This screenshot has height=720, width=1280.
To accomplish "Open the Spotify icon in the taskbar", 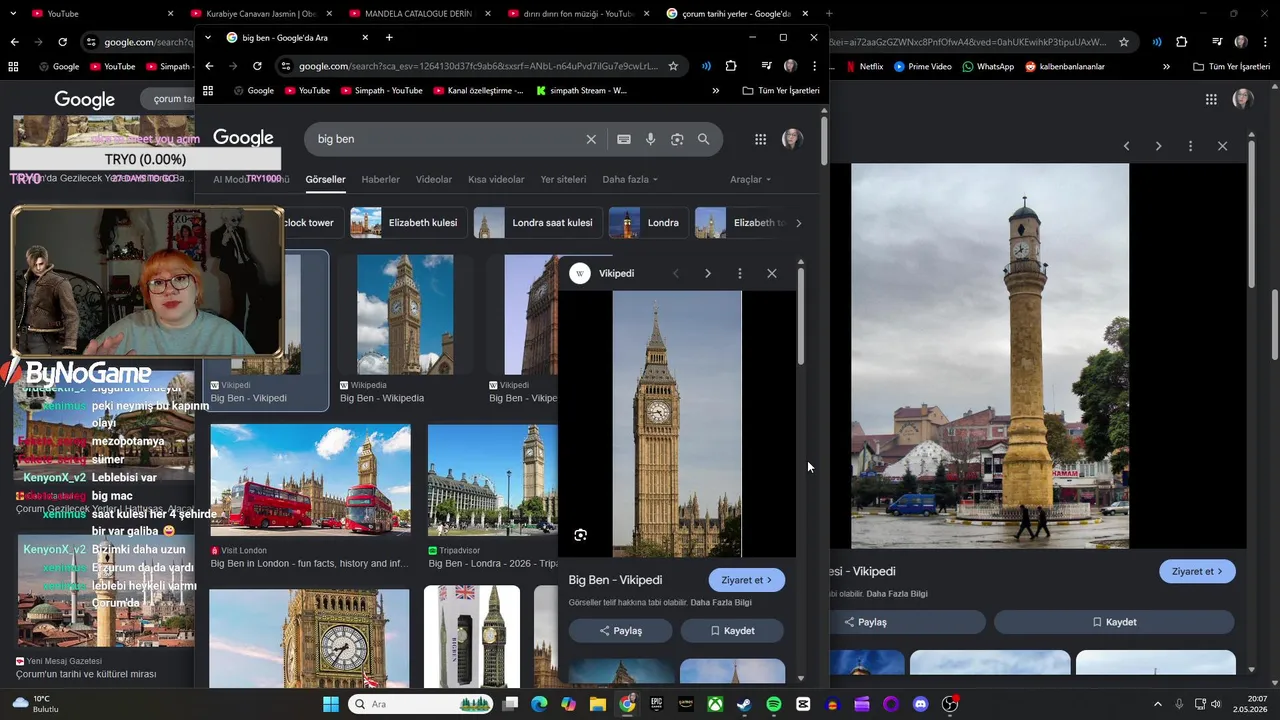I will coord(773,704).
